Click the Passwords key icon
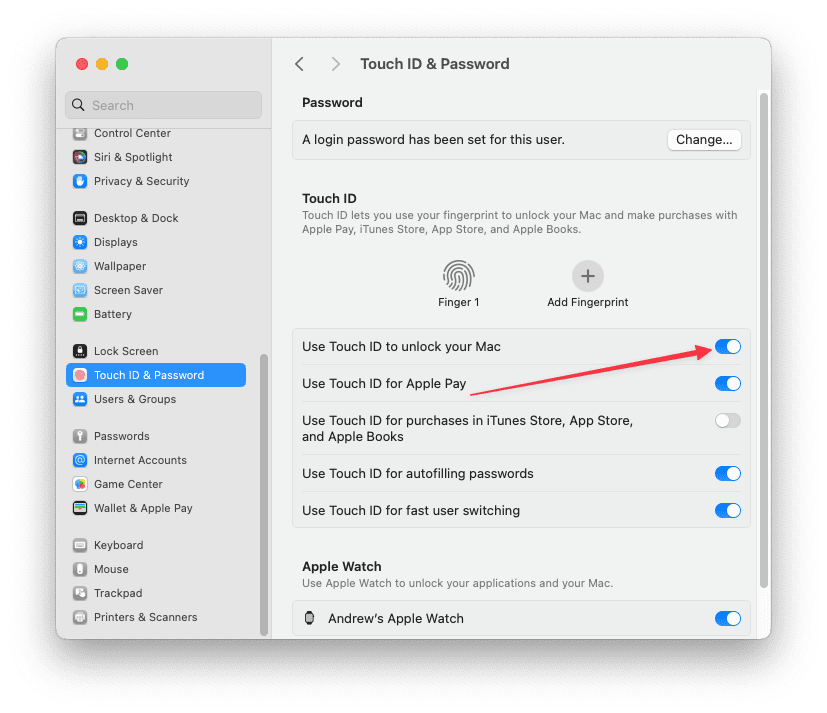827x713 pixels. point(80,436)
